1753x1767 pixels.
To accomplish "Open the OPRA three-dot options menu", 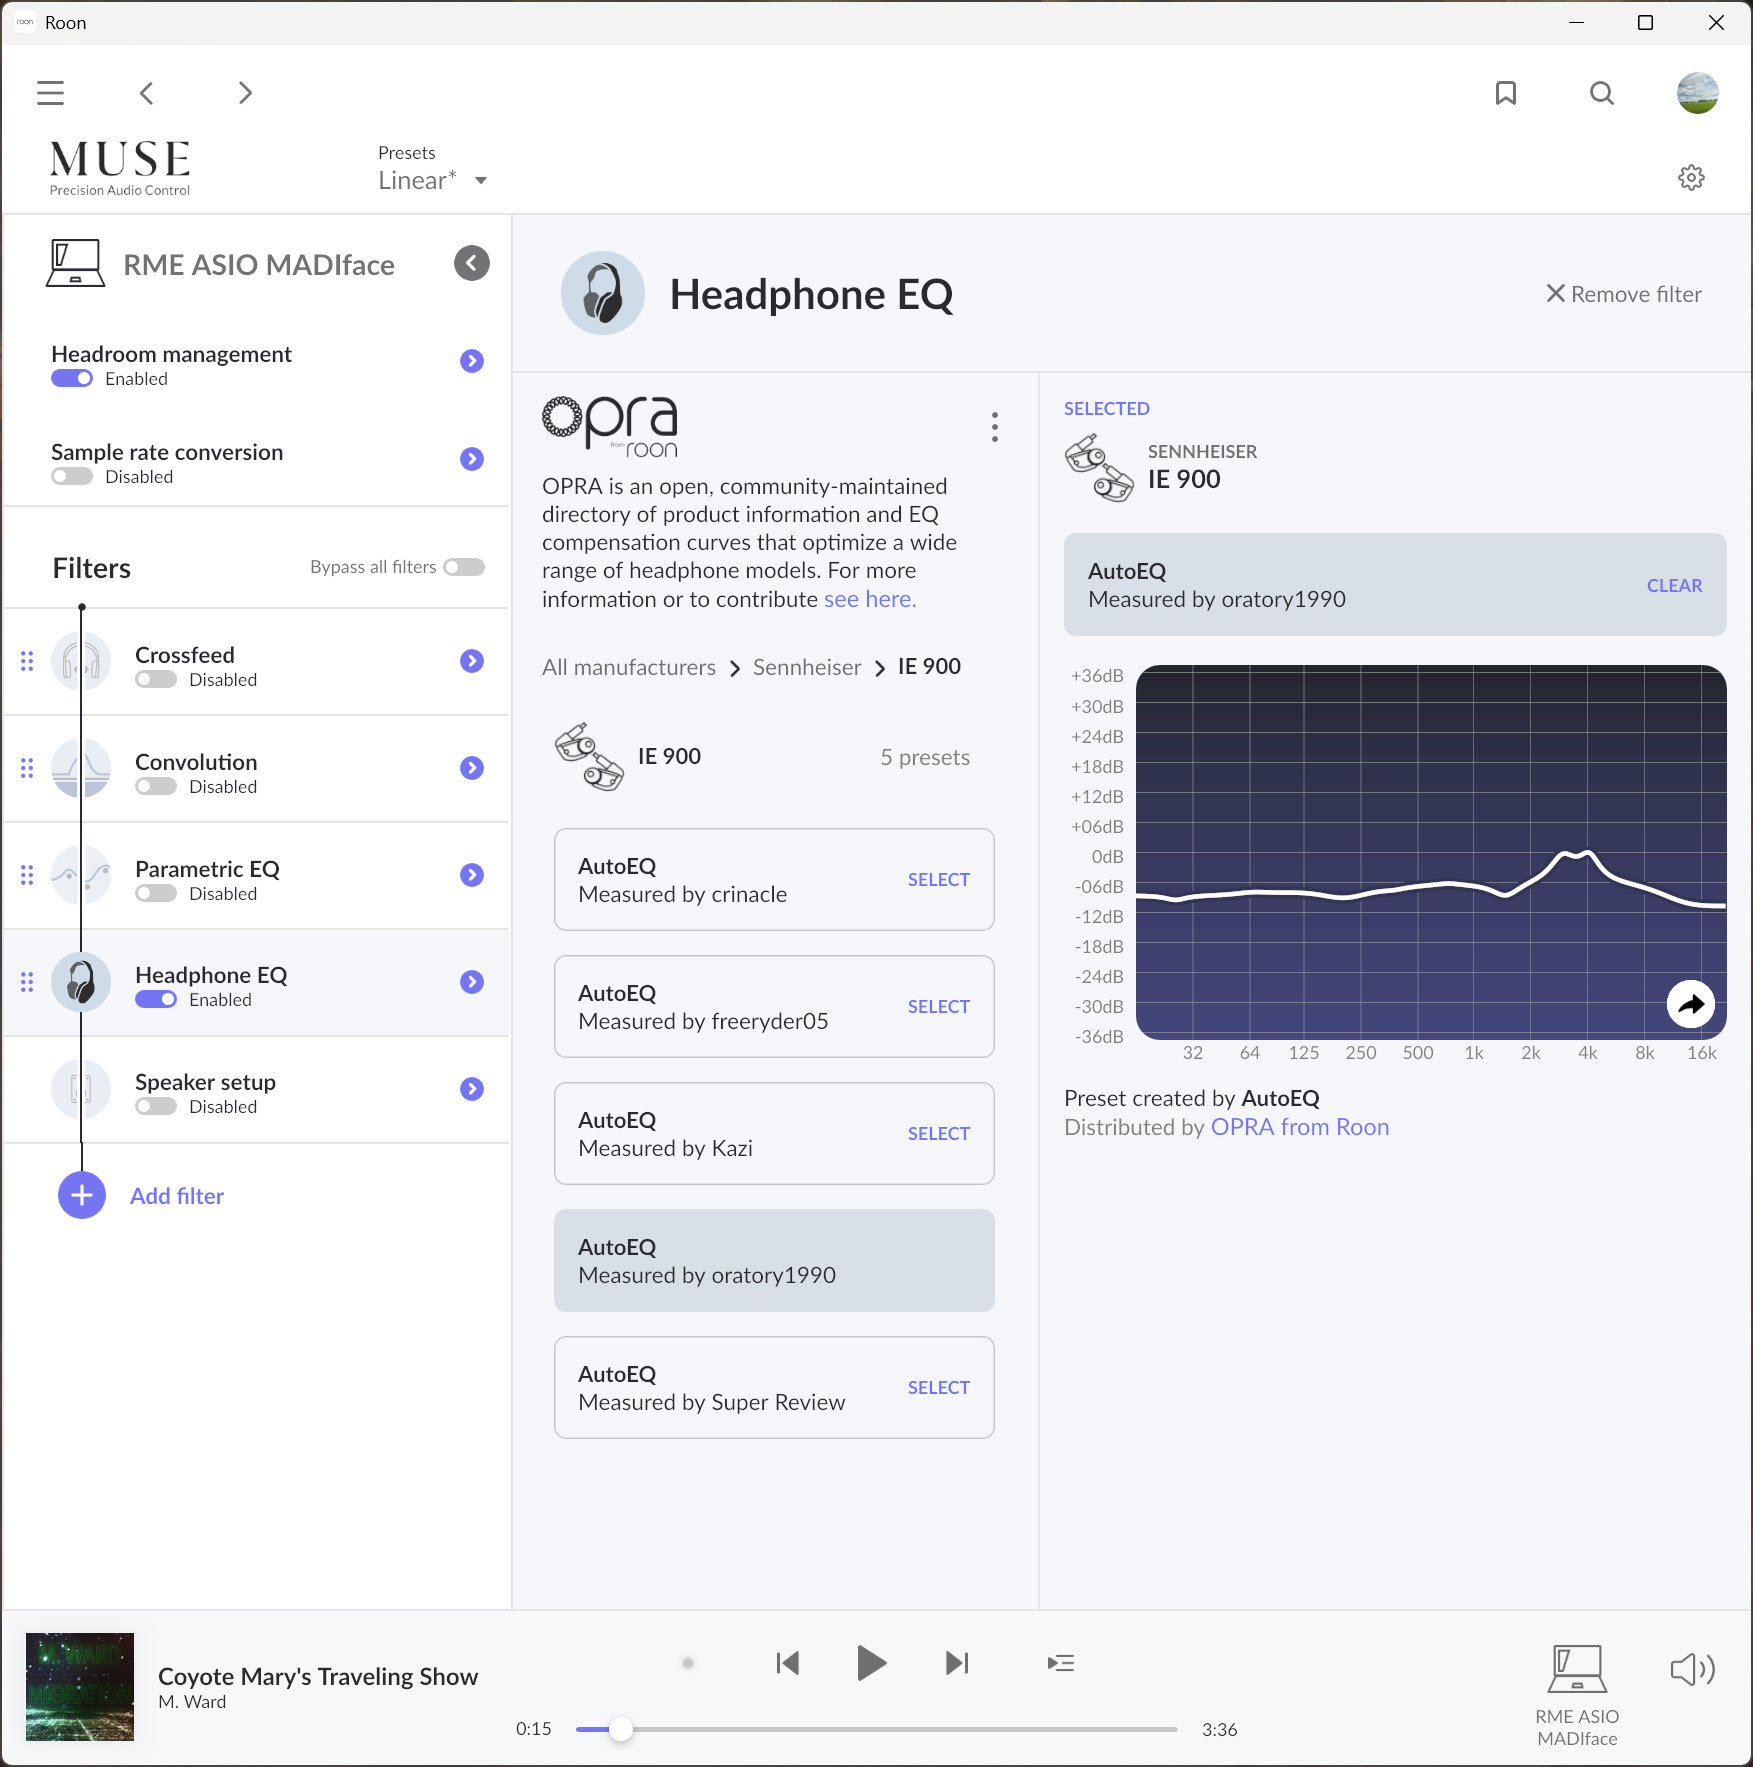I will pyautogui.click(x=994, y=427).
